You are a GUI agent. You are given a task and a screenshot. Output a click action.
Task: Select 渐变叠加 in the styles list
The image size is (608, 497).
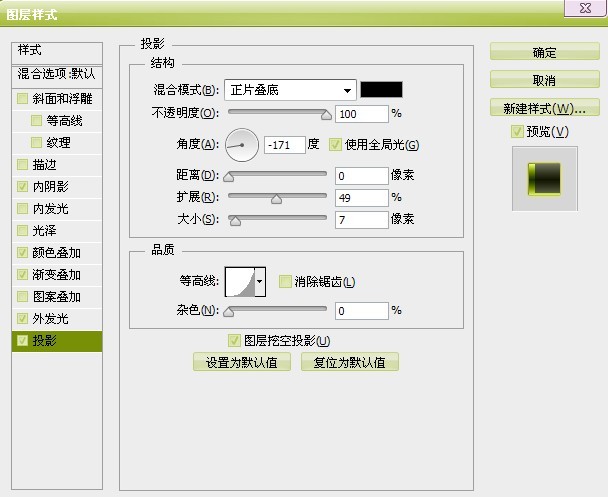[x=57, y=275]
